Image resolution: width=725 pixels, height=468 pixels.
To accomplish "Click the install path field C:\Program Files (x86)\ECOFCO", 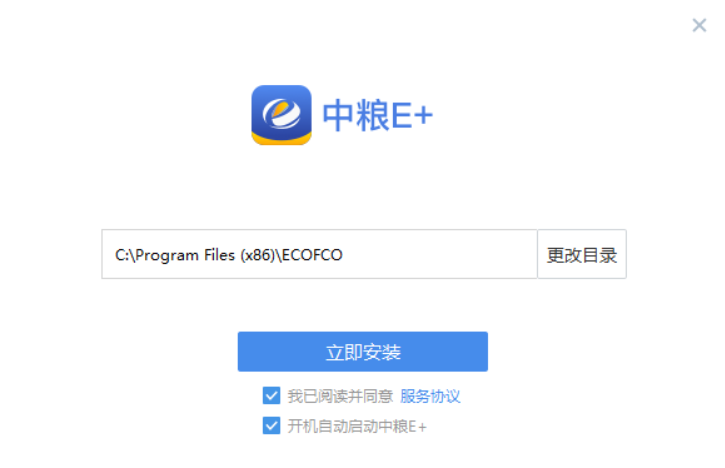I will [319, 254].
